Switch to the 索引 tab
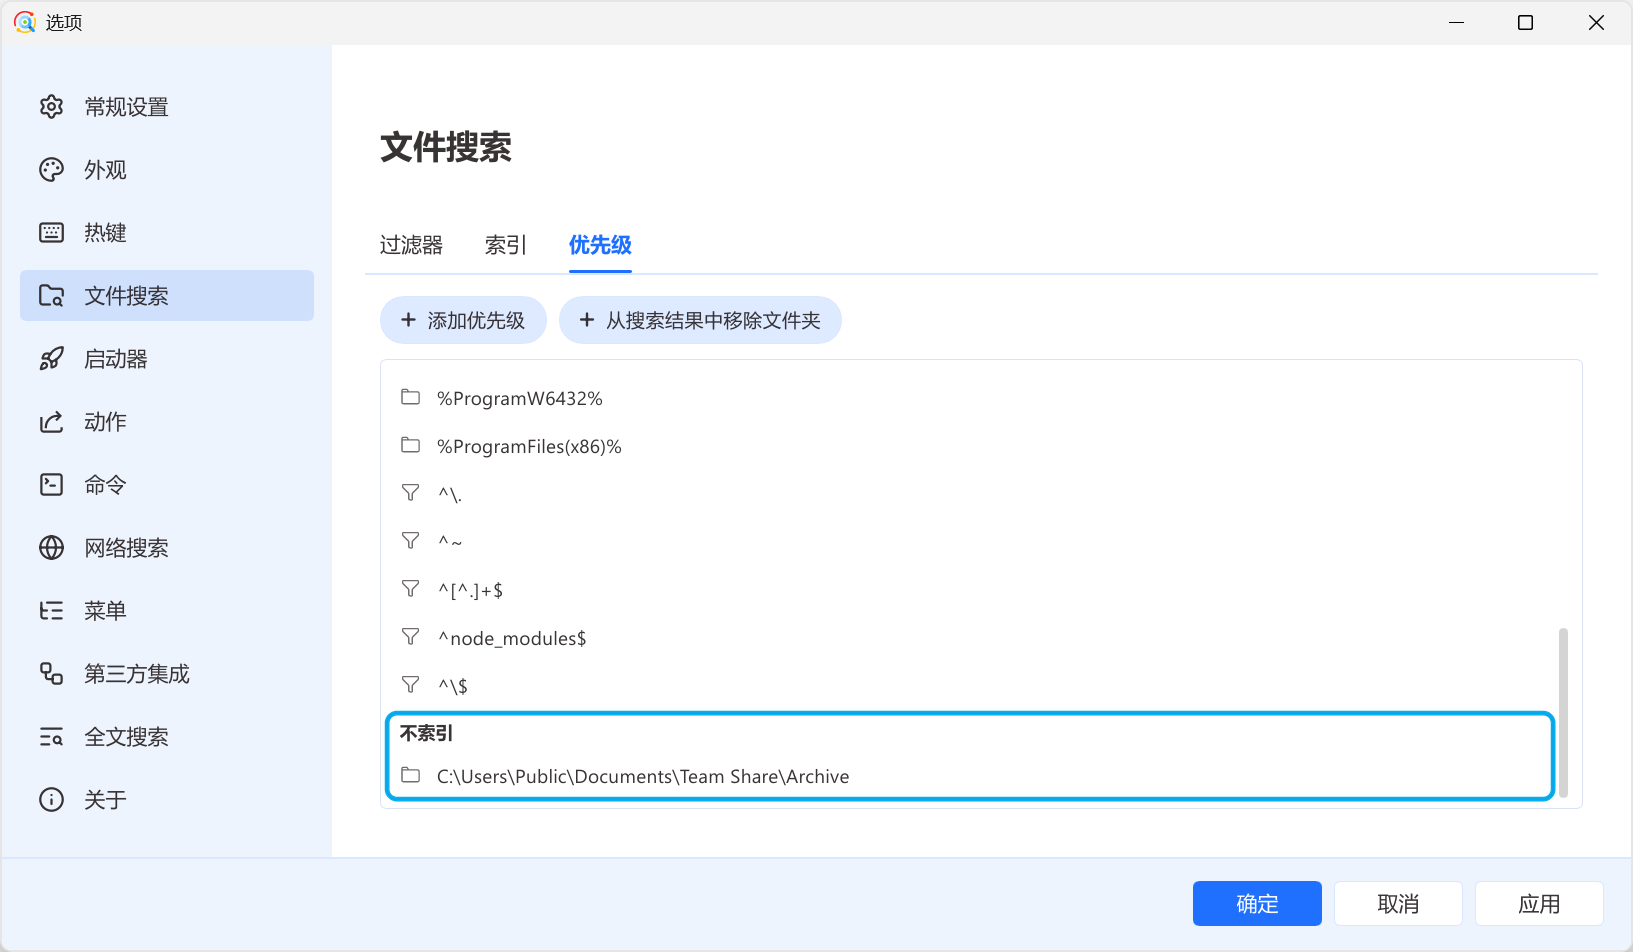1633x952 pixels. (506, 245)
